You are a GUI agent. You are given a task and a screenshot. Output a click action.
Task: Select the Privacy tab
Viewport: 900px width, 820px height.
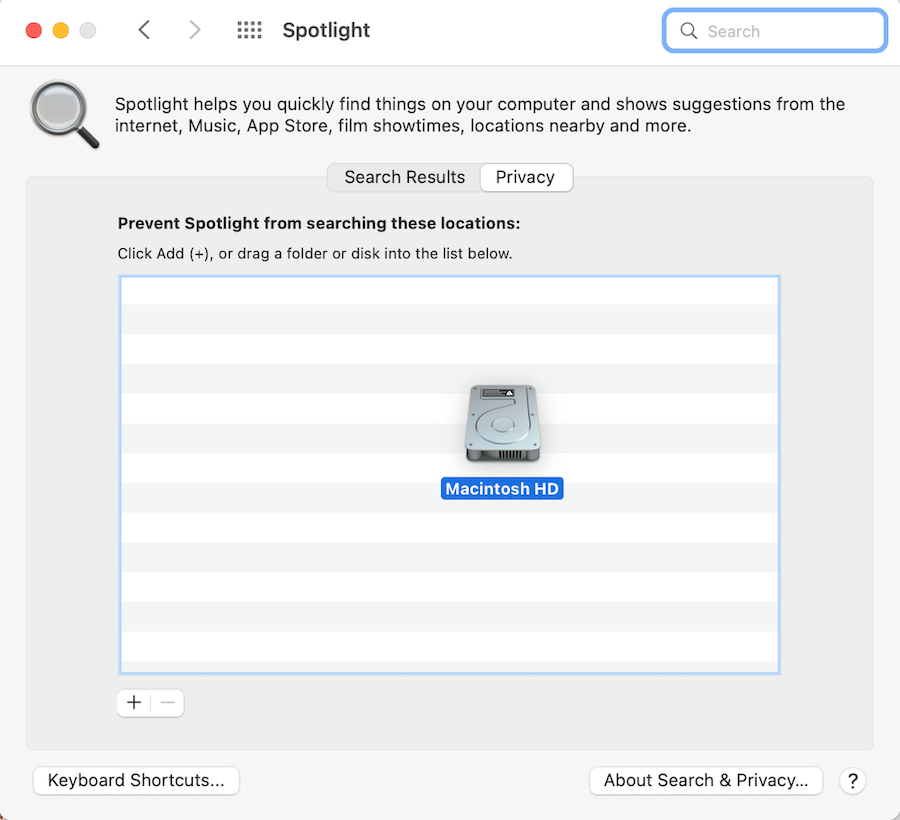point(525,177)
